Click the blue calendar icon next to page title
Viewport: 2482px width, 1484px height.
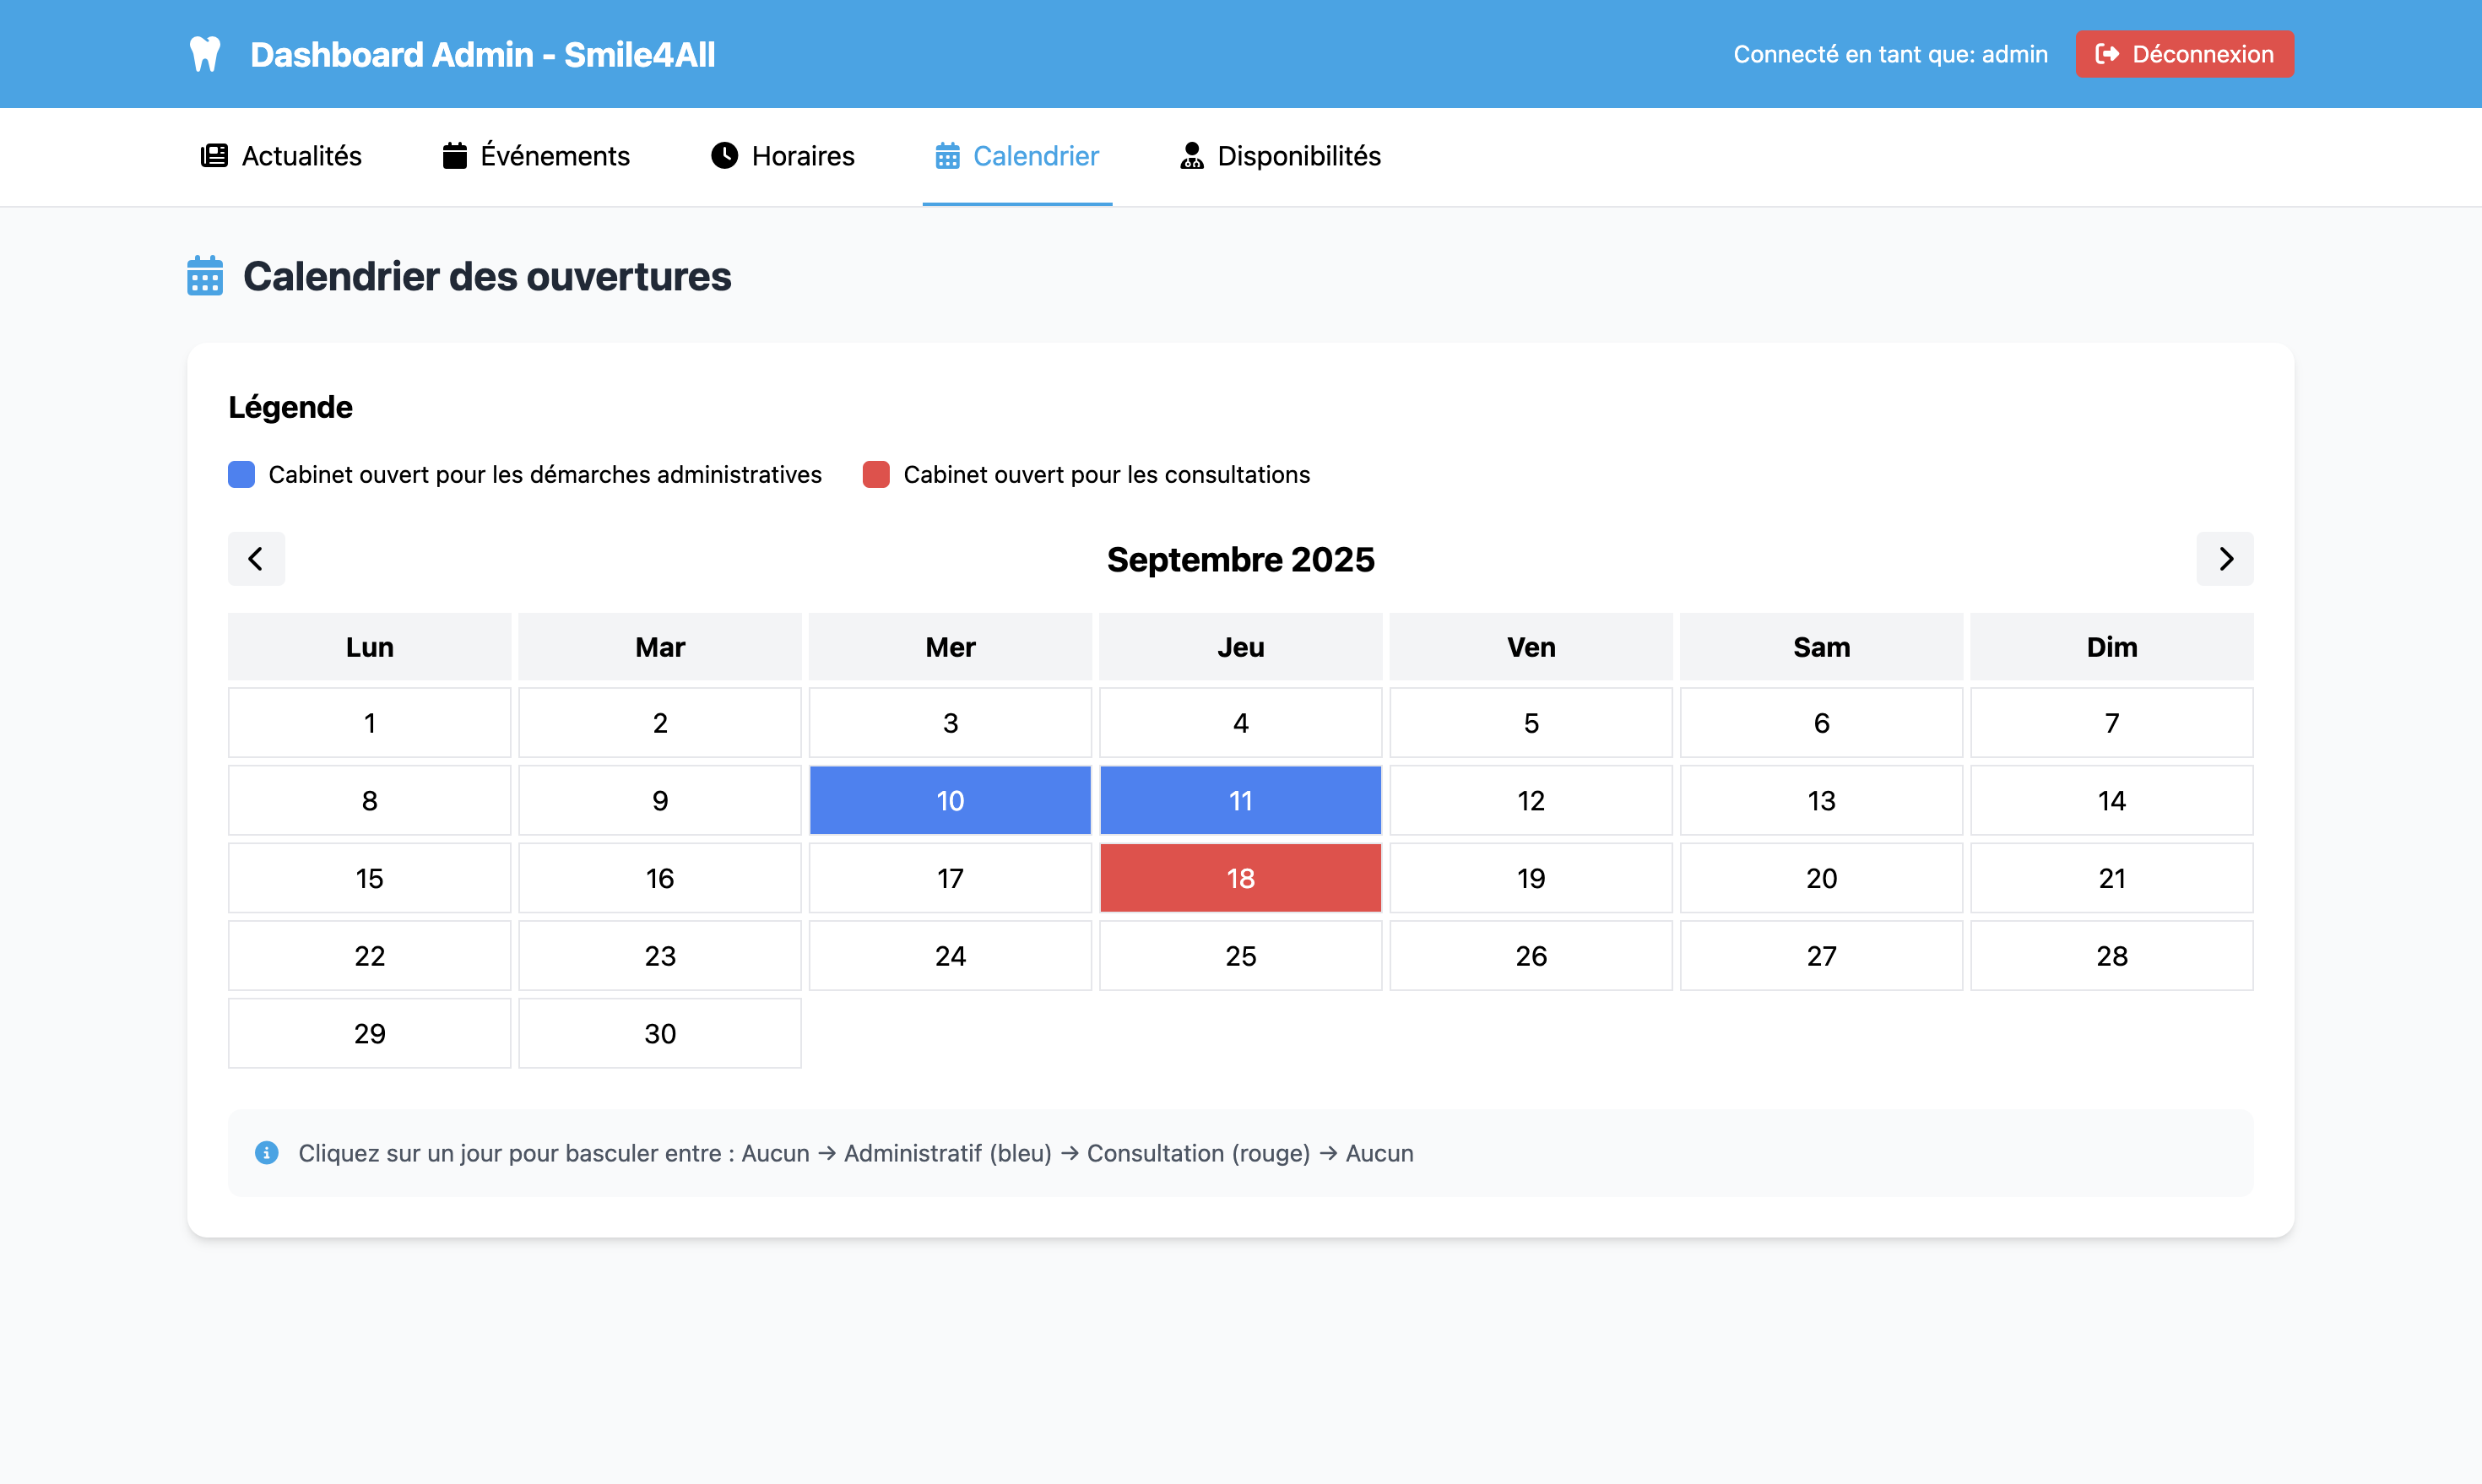[x=205, y=276]
